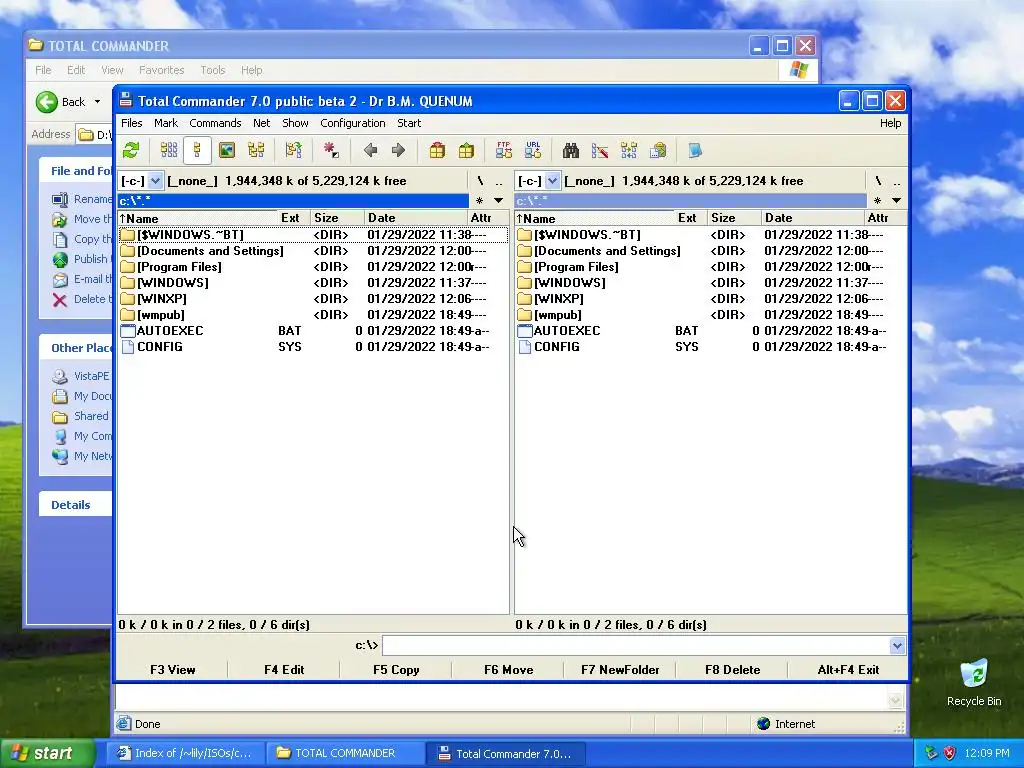Image resolution: width=1024 pixels, height=768 pixels.
Task: Enable thumbnail picture view icon
Action: tap(227, 151)
